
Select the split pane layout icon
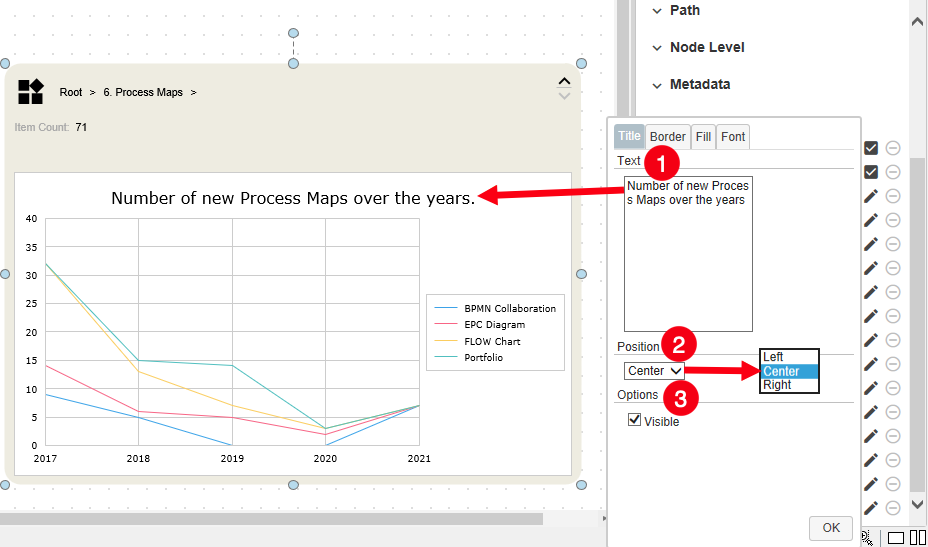(x=917, y=538)
